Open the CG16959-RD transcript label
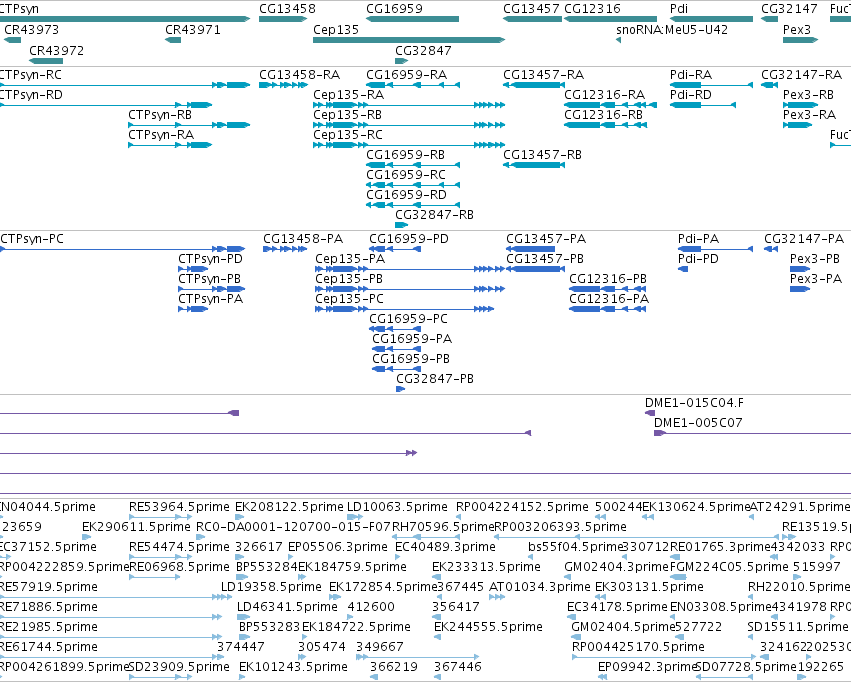851x682 pixels. [x=407, y=195]
